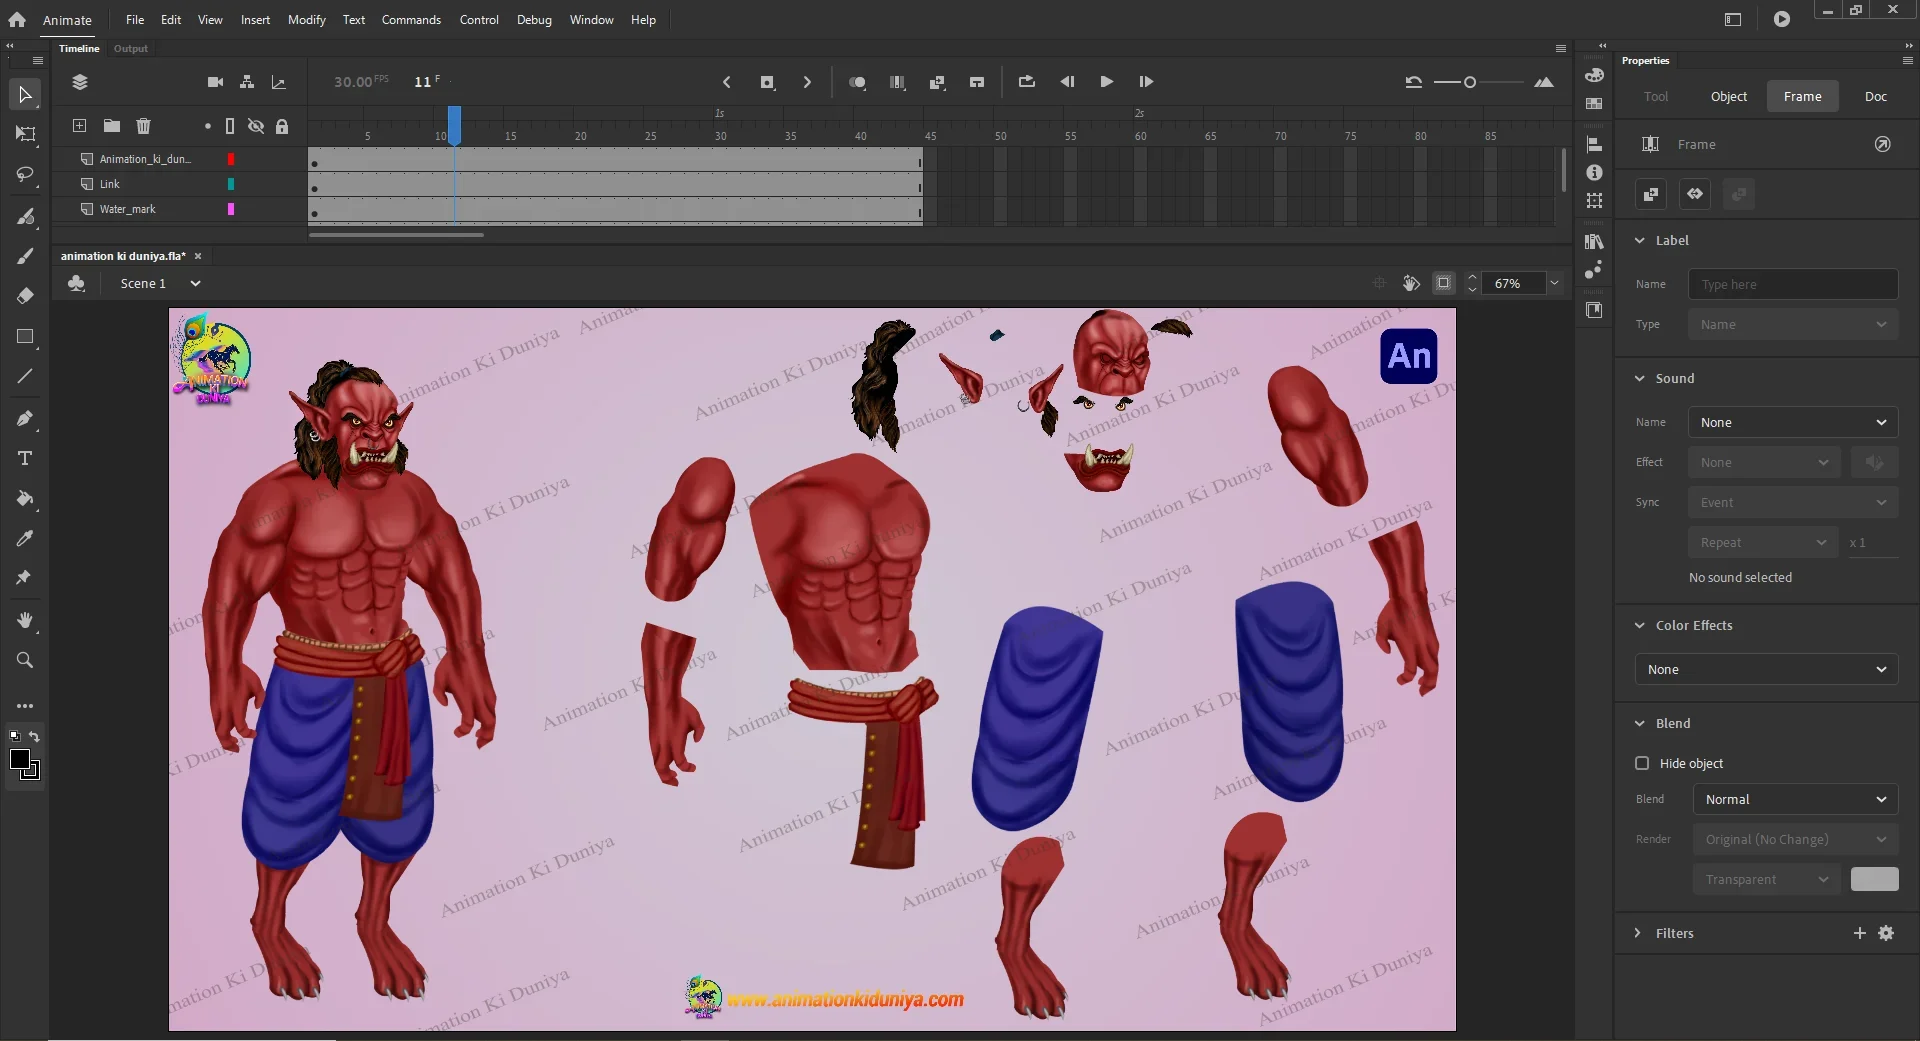The width and height of the screenshot is (1920, 1041).
Task: Collapse the Sound section
Action: [x=1640, y=378]
